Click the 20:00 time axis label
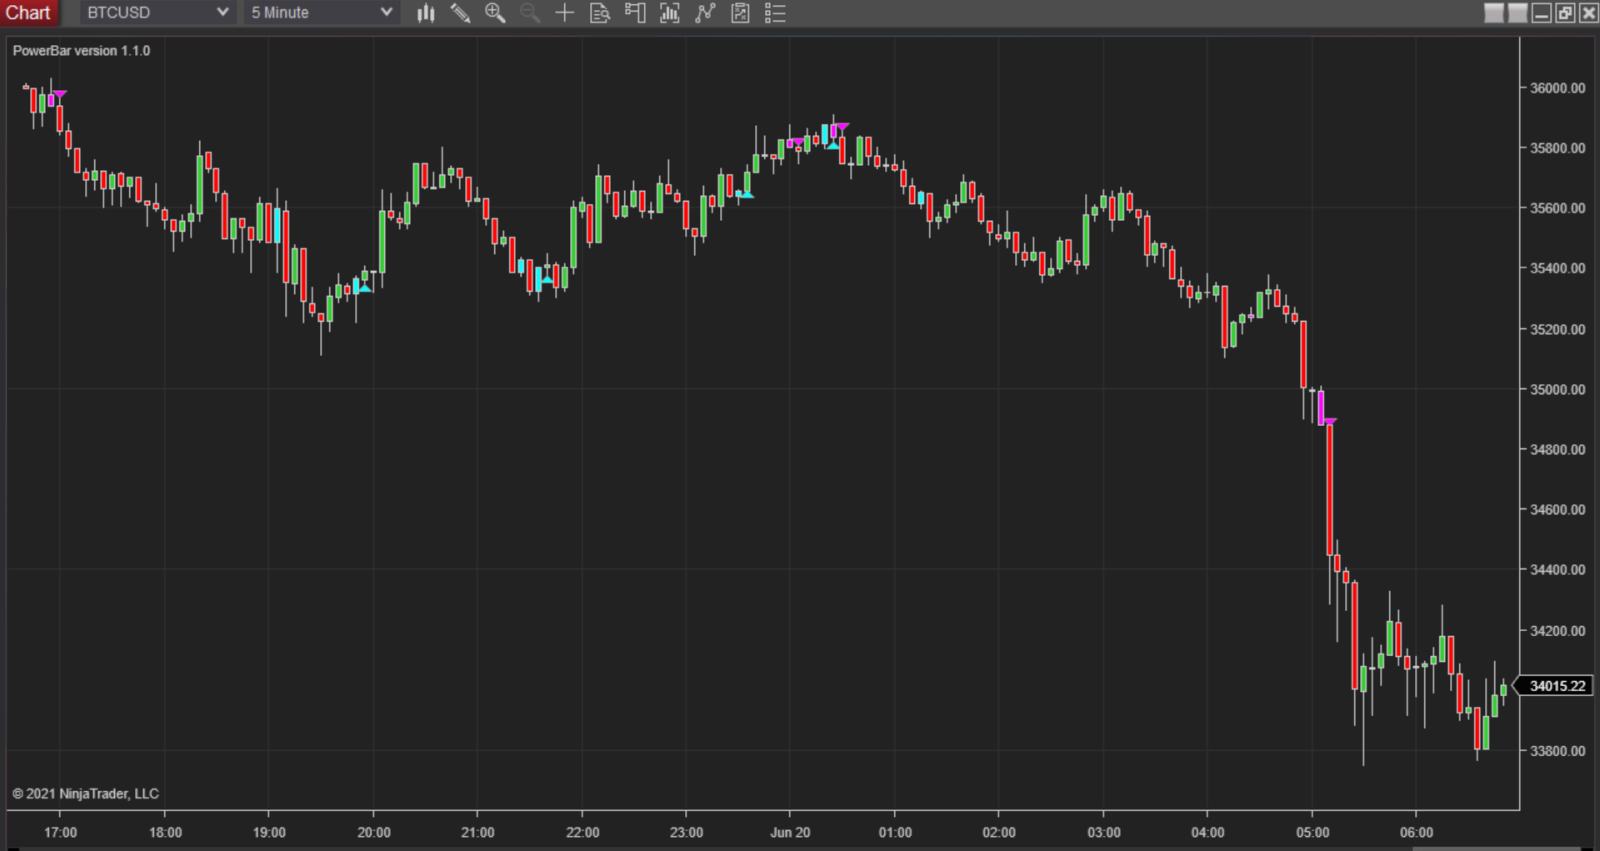Screen dimensions: 1600x851 coord(374,832)
